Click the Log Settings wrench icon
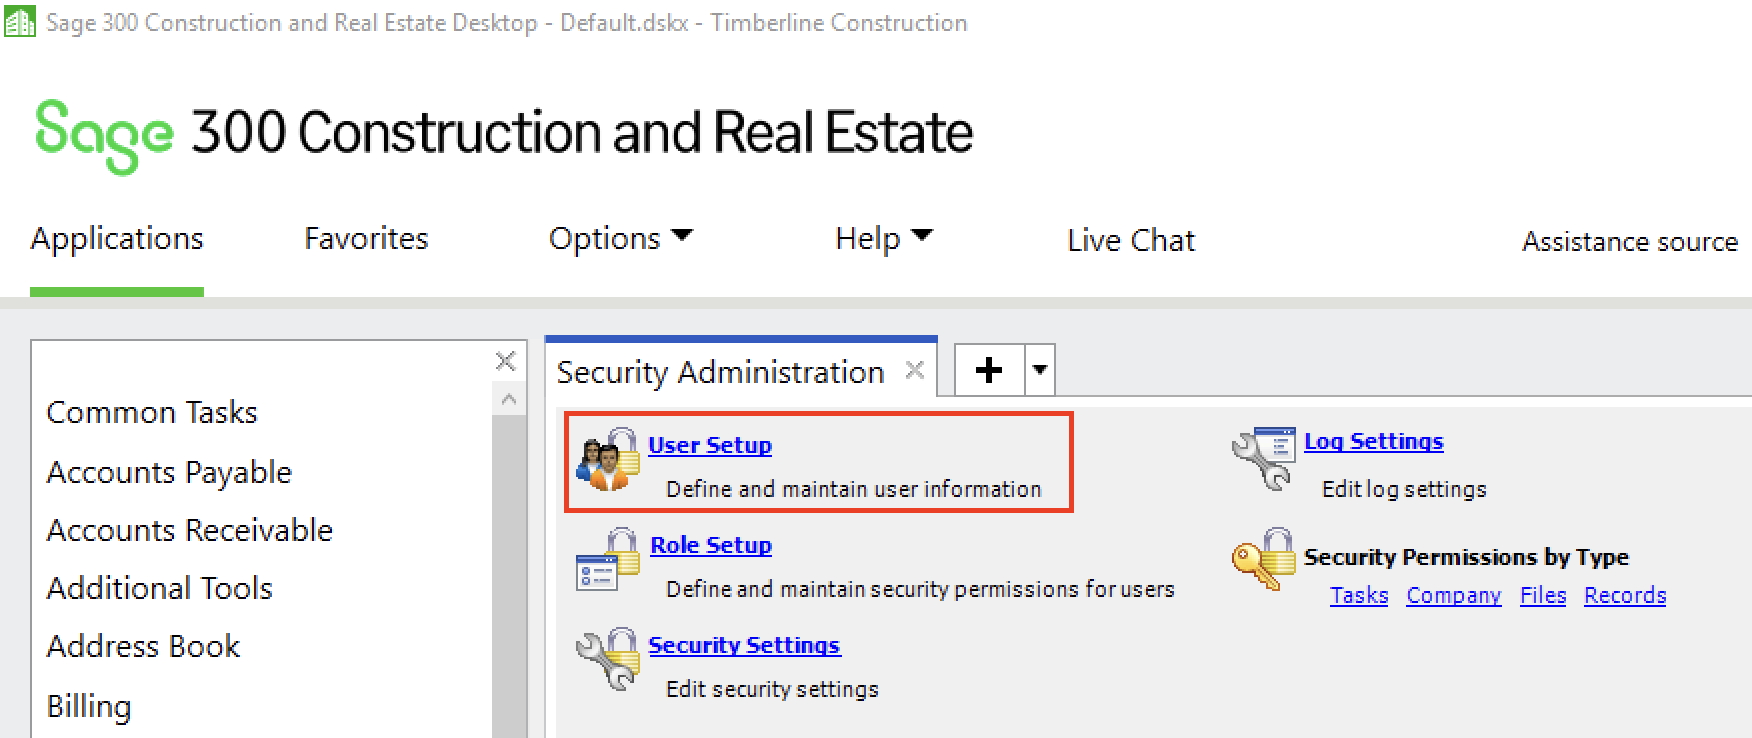The image size is (1752, 738). 1264,459
